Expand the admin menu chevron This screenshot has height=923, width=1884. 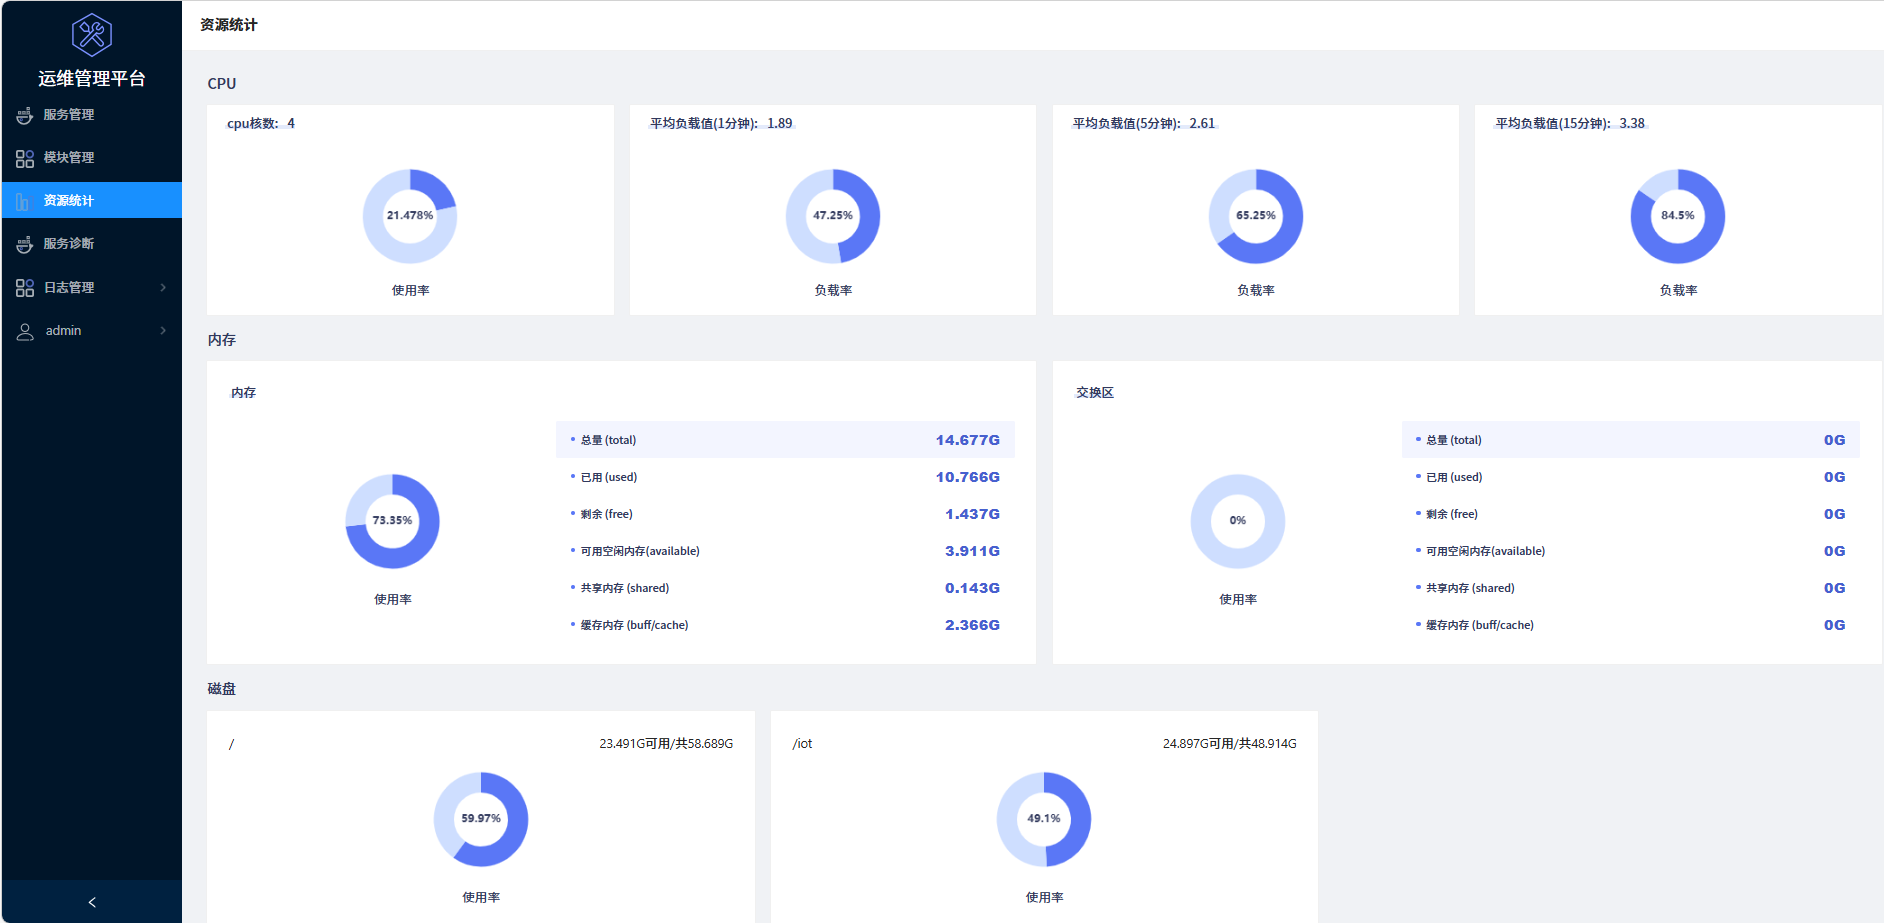(163, 331)
